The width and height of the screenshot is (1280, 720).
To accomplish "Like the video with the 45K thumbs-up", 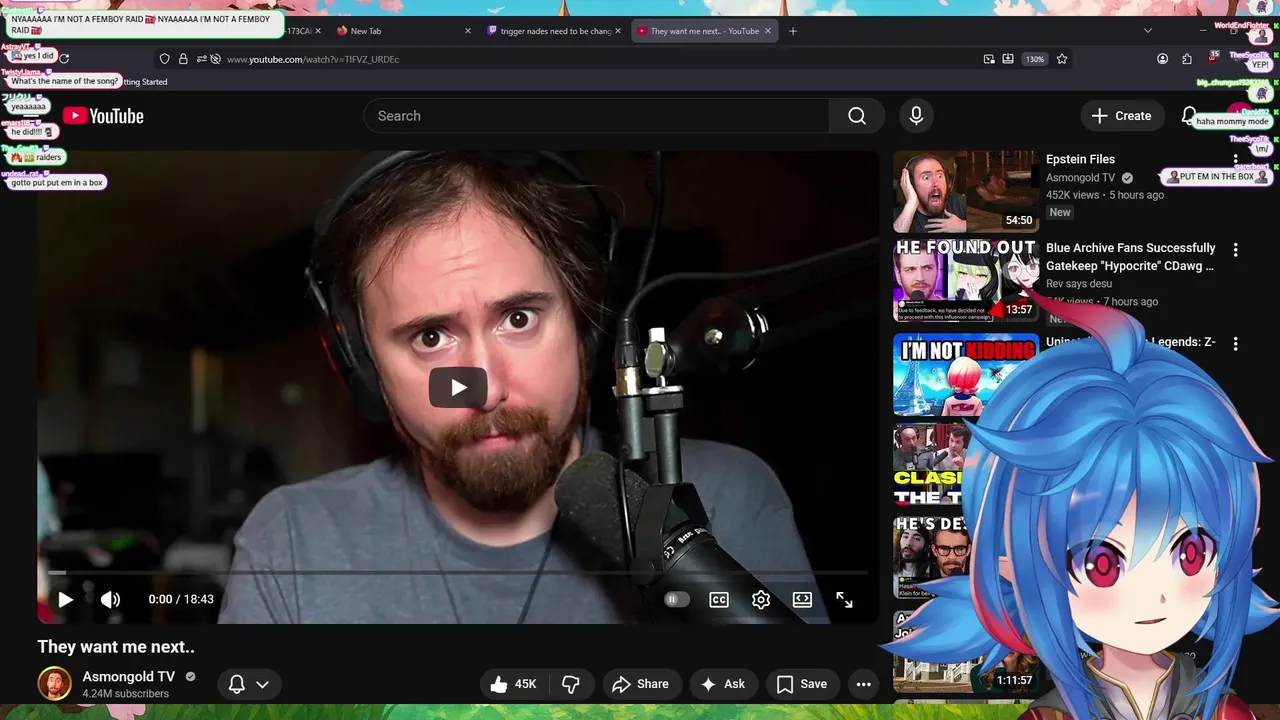I will [513, 684].
